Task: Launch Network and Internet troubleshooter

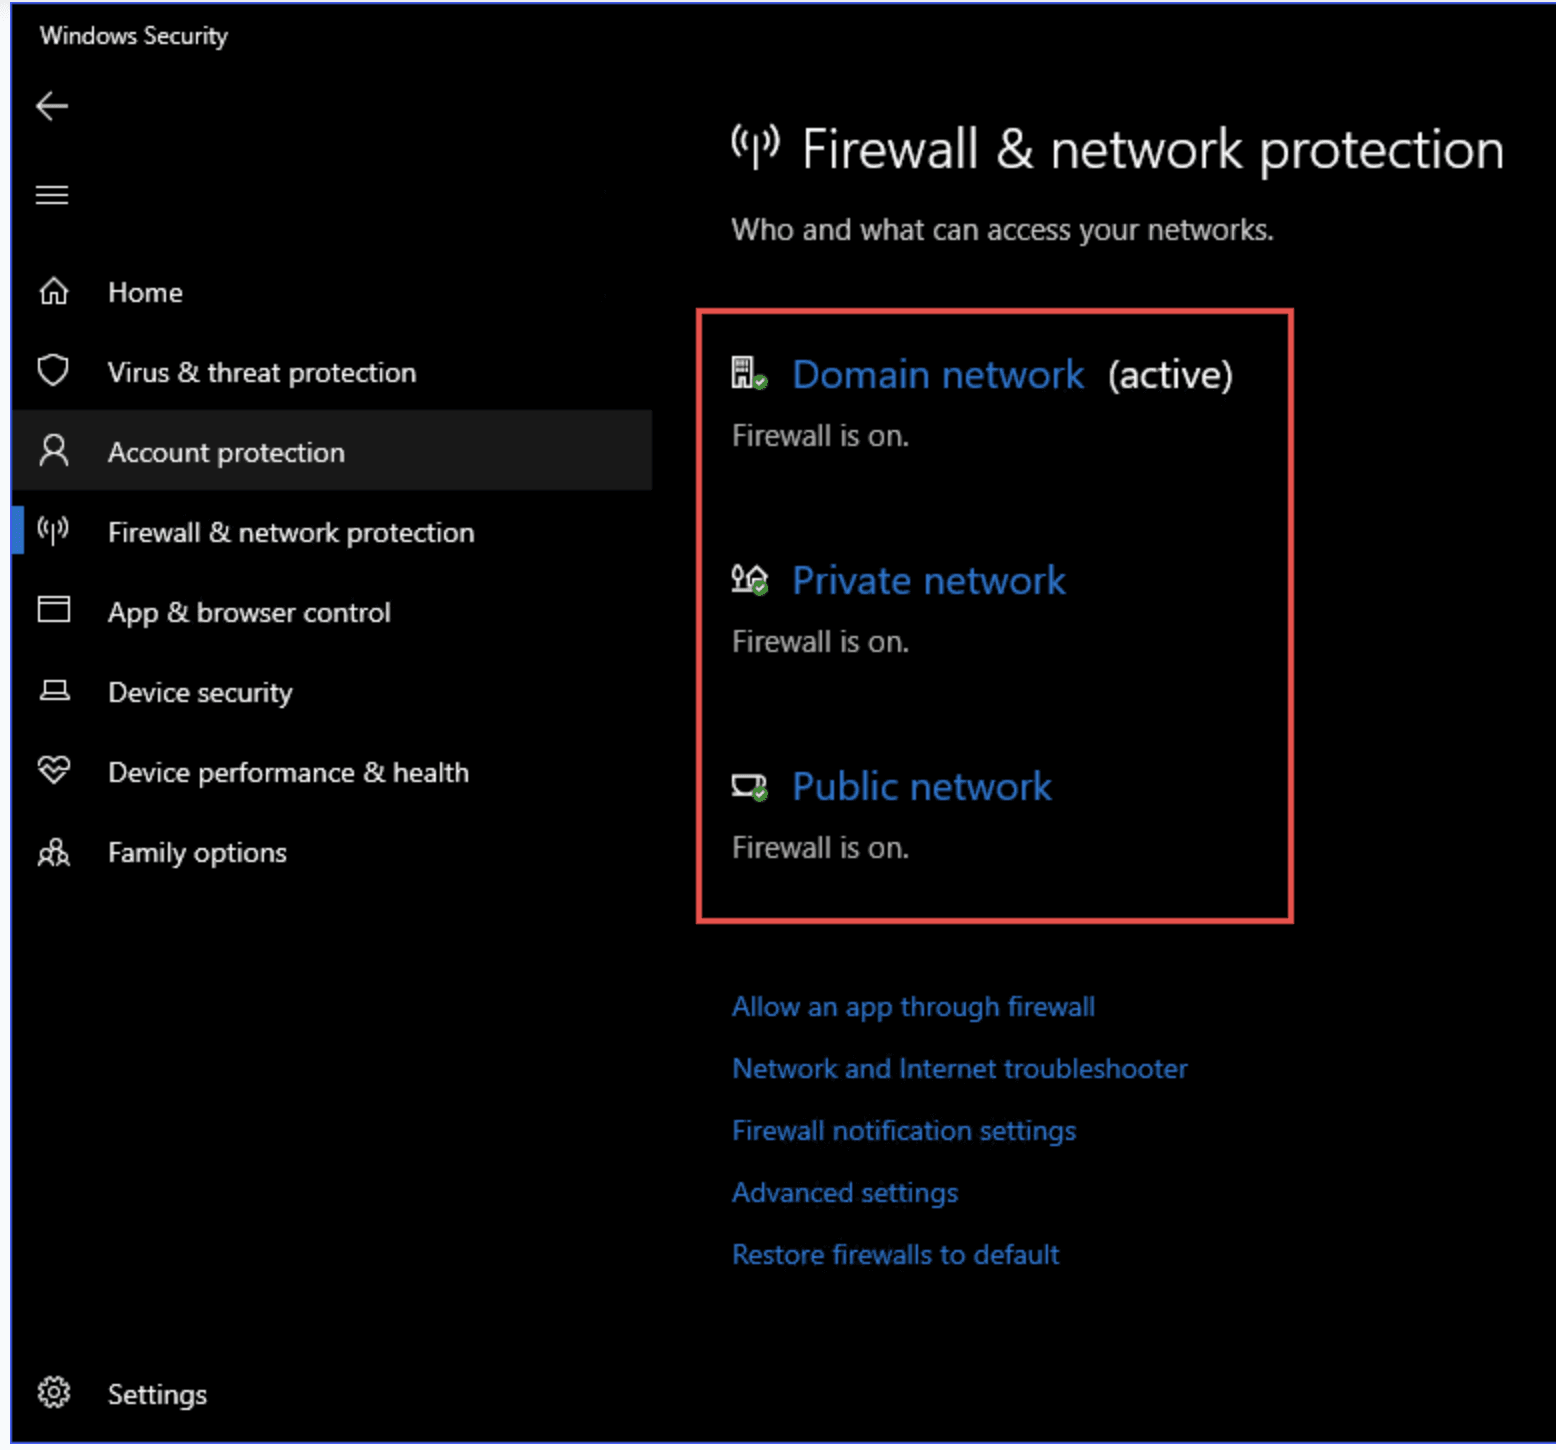Action: click(959, 1069)
